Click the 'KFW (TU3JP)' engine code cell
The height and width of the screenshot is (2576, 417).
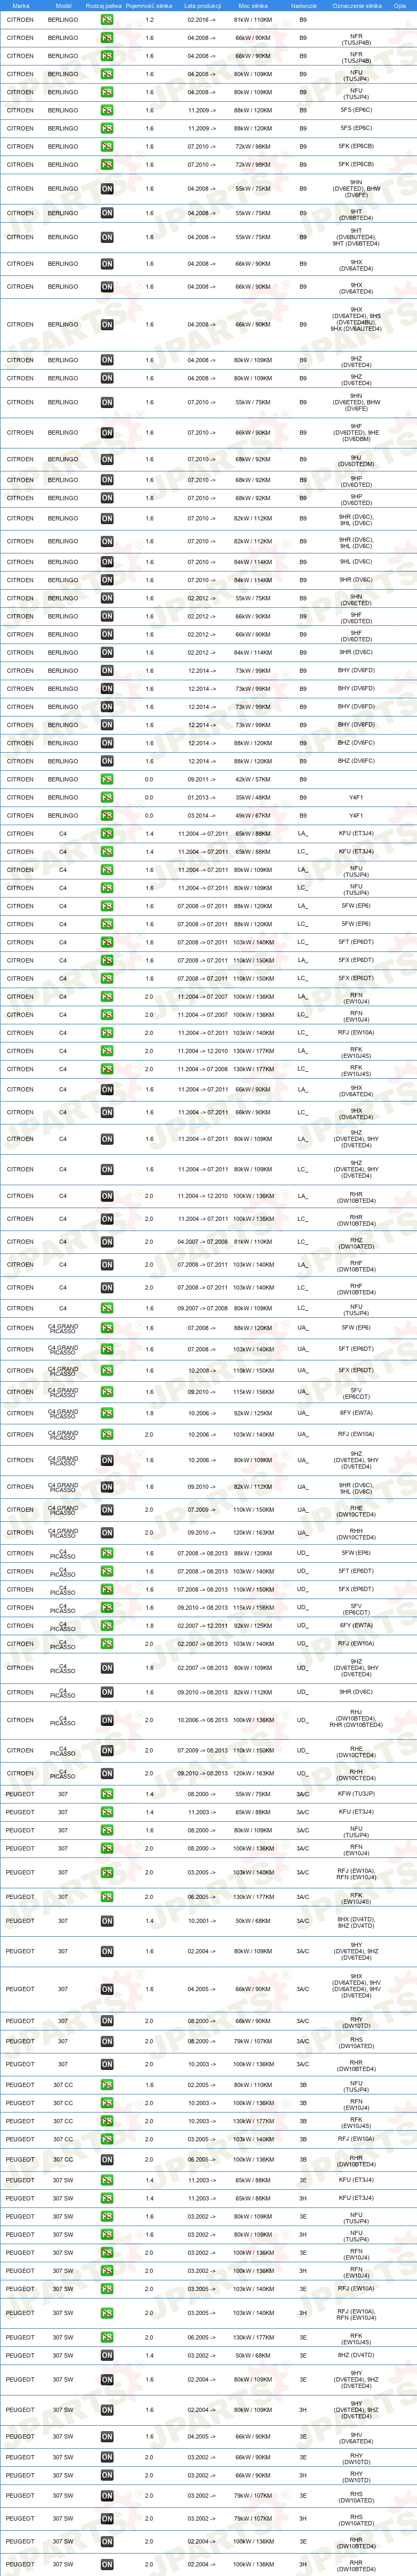coord(357,1794)
